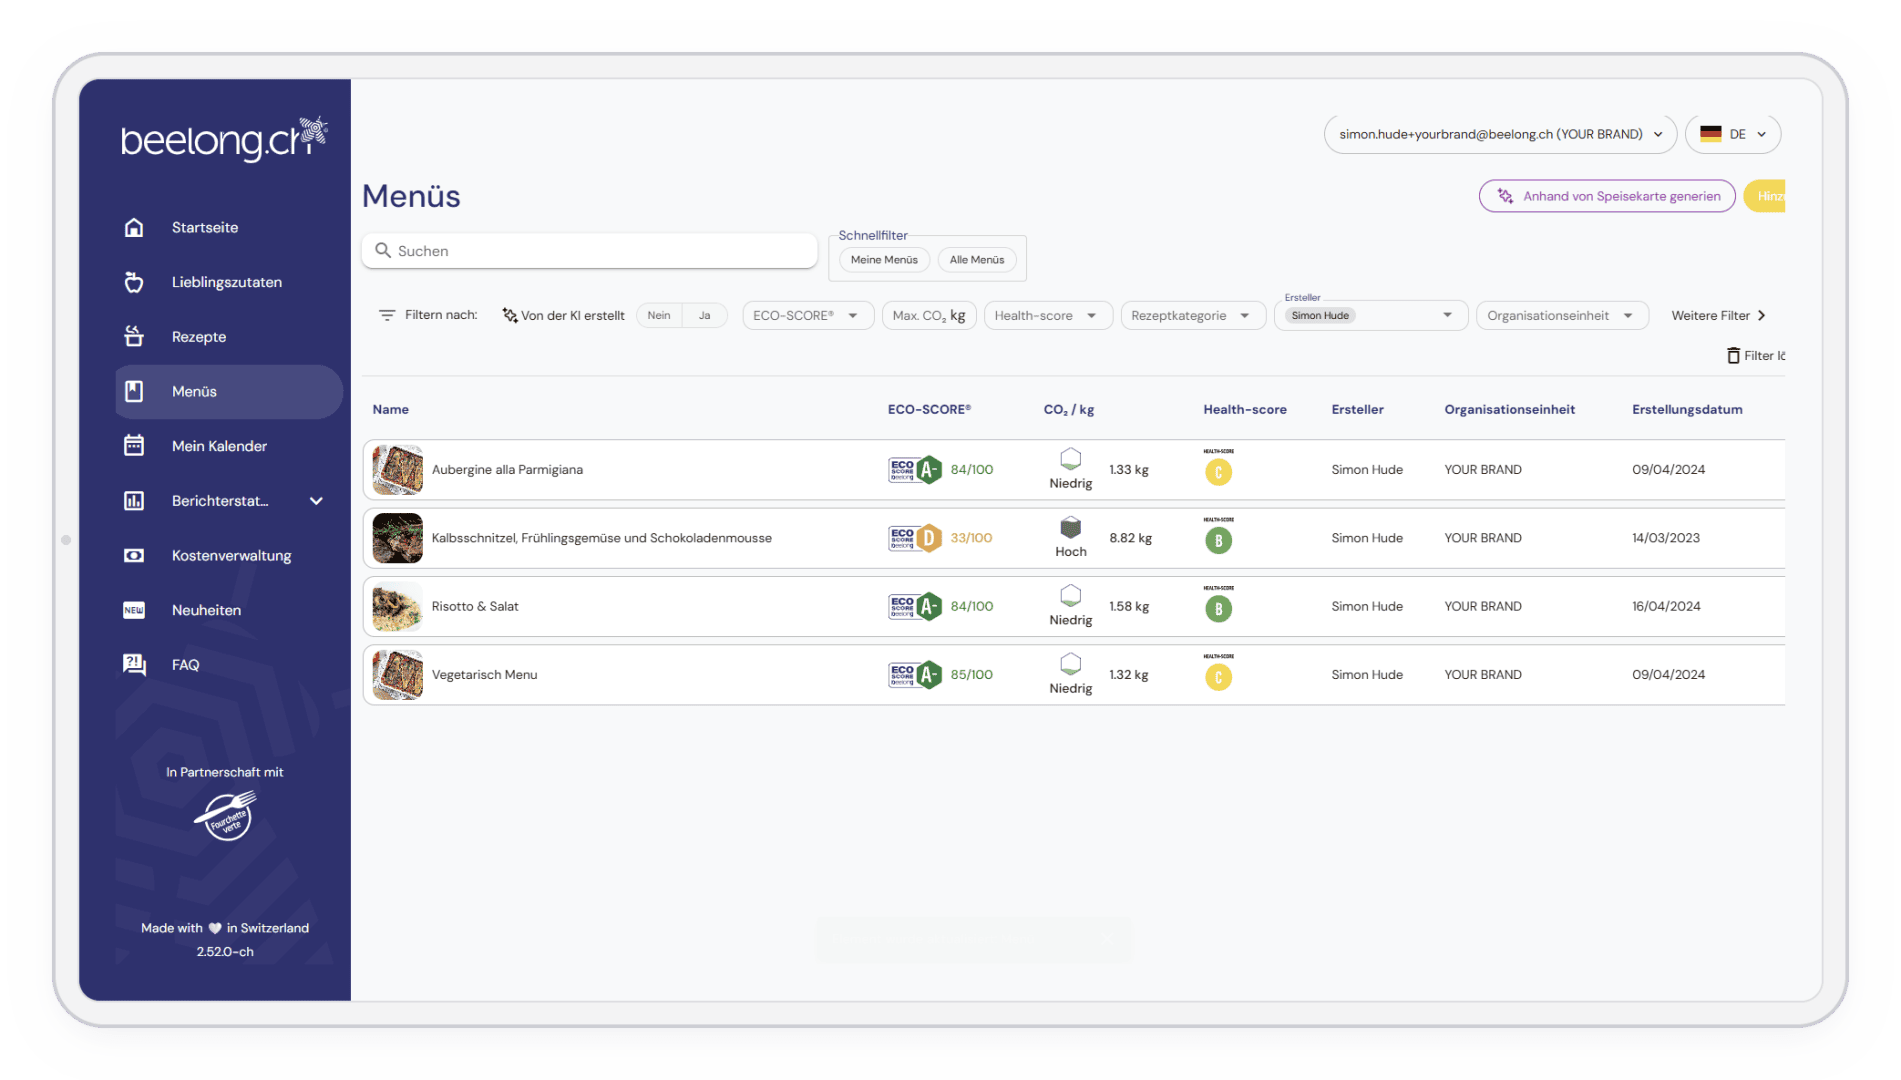This screenshot has height=1080, width=1901.
Task: Expand Weitere Filter link
Action: click(1719, 315)
